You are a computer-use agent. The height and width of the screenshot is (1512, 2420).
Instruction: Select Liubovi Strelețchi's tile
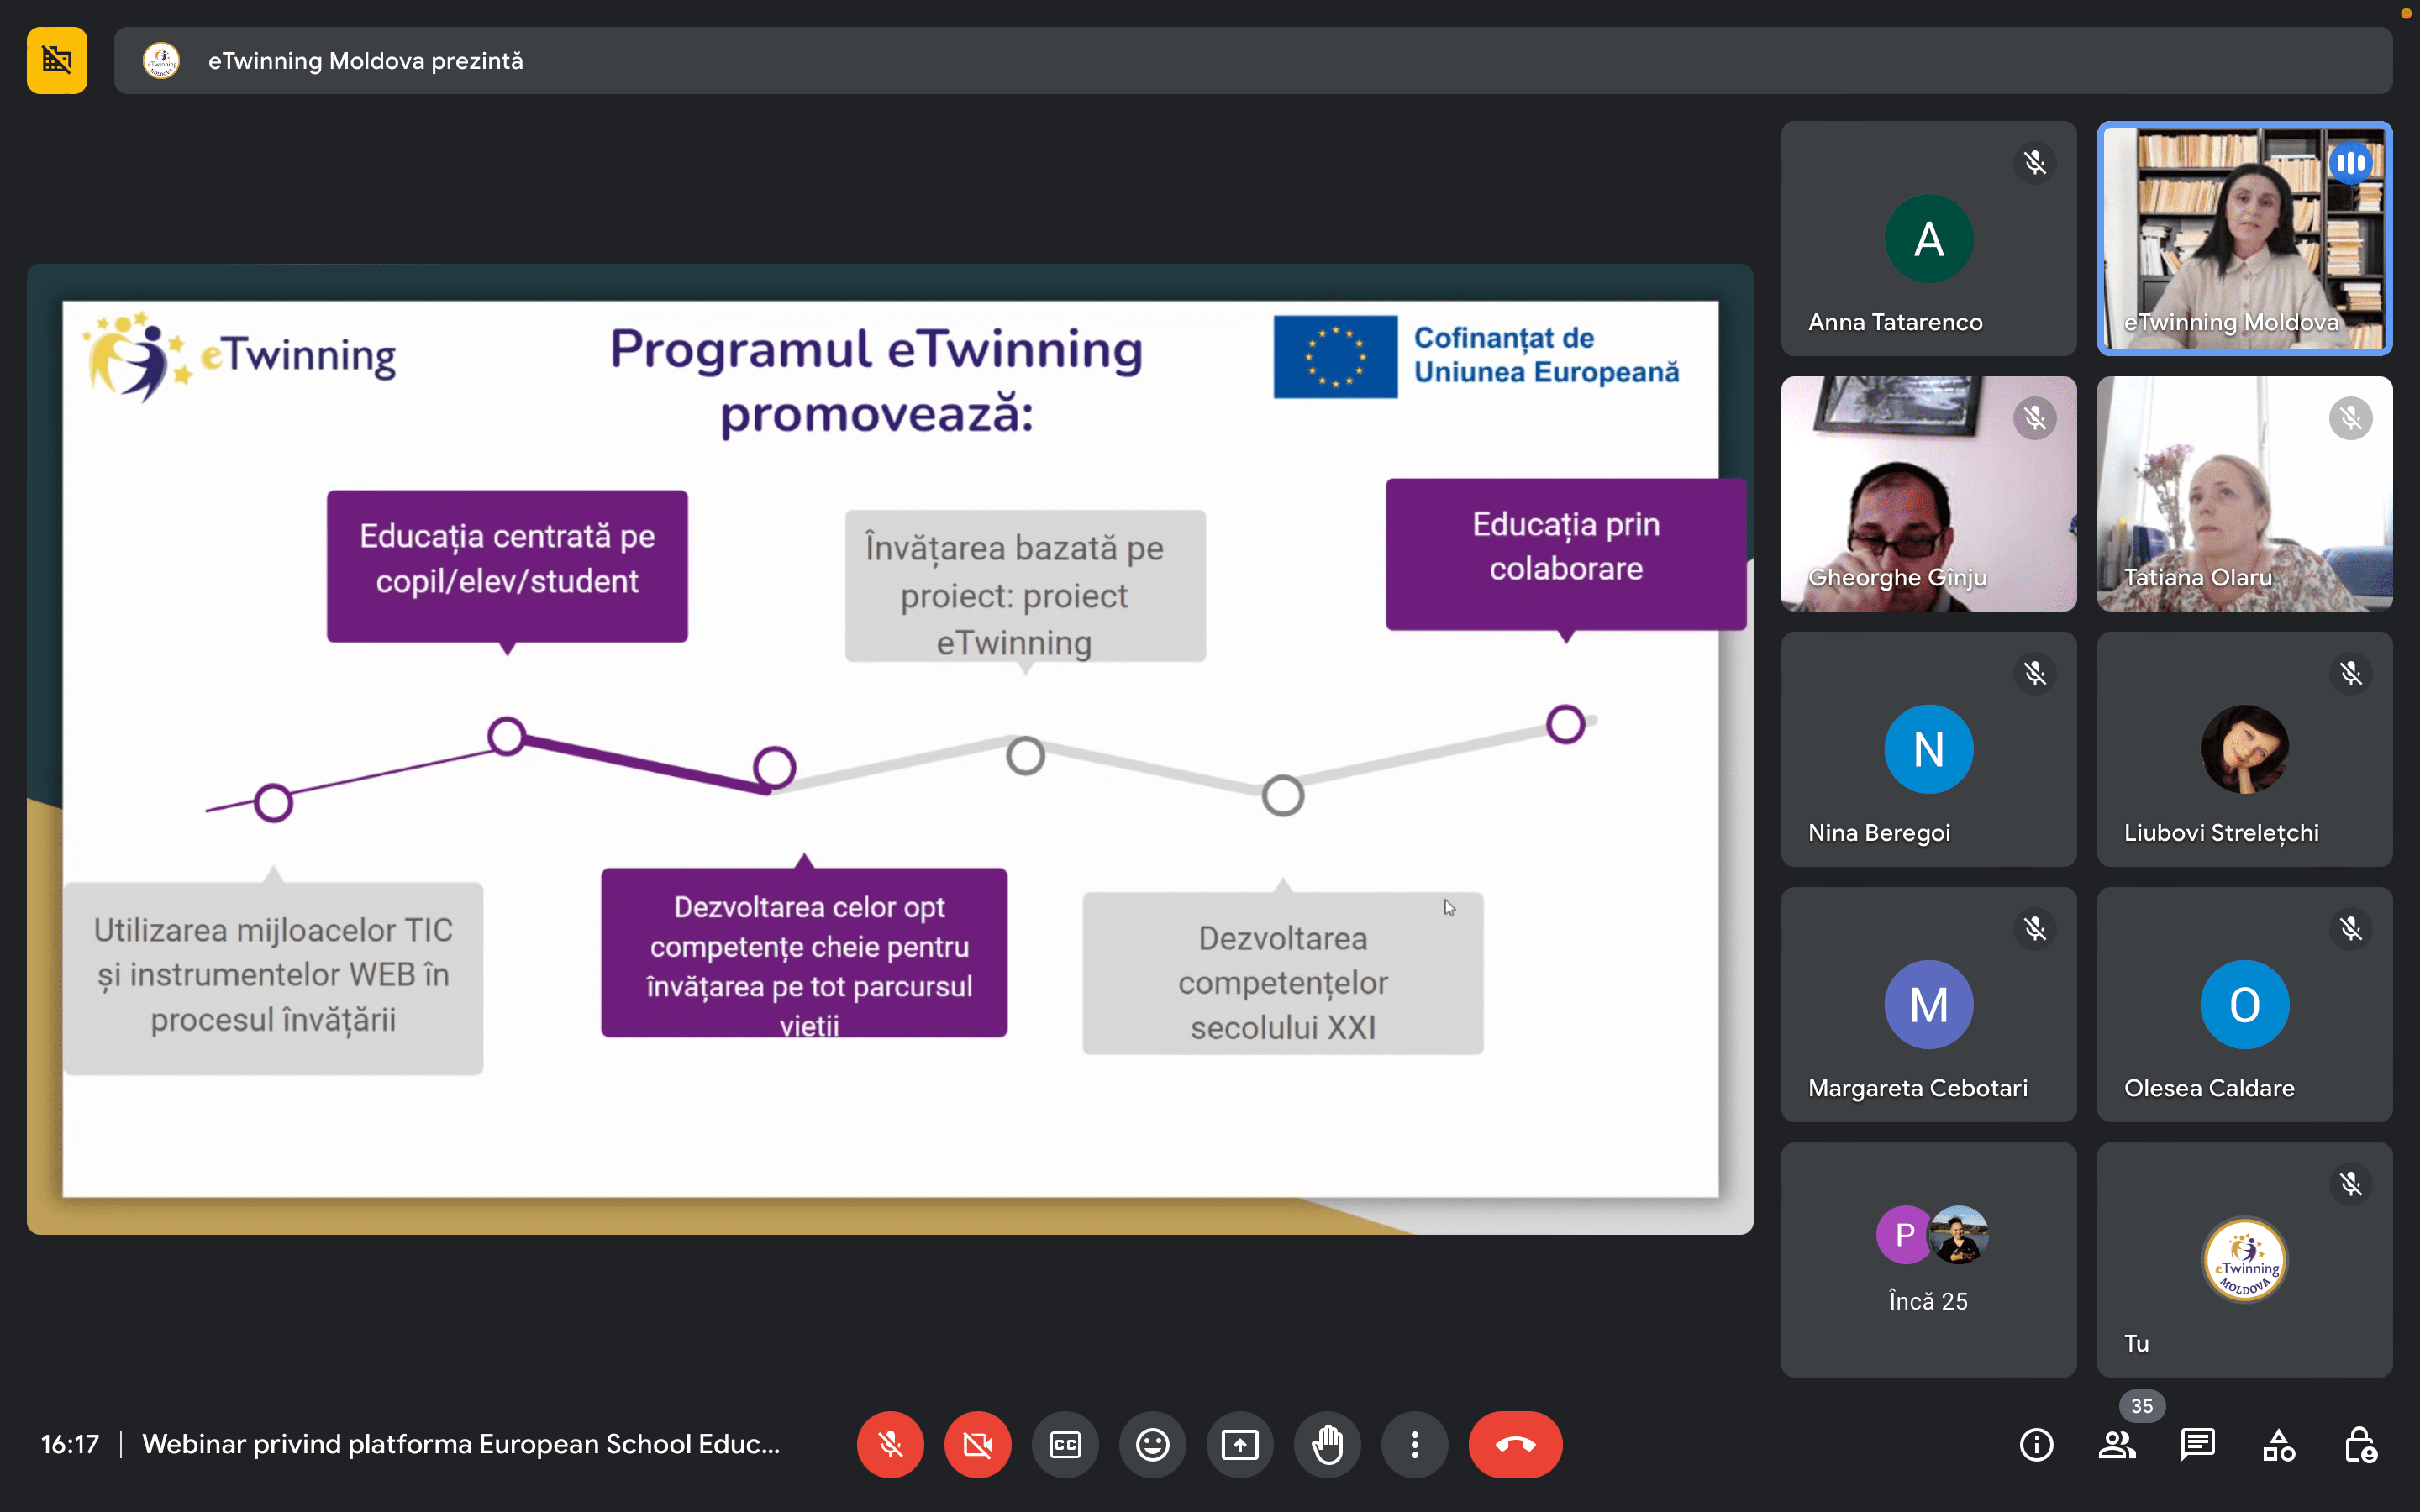pyautogui.click(x=2244, y=748)
